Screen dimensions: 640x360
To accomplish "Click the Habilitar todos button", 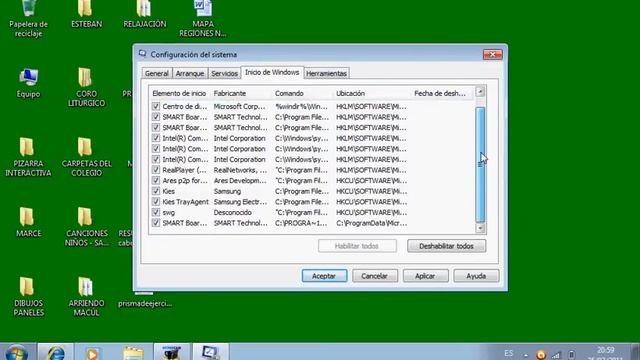I will [357, 246].
